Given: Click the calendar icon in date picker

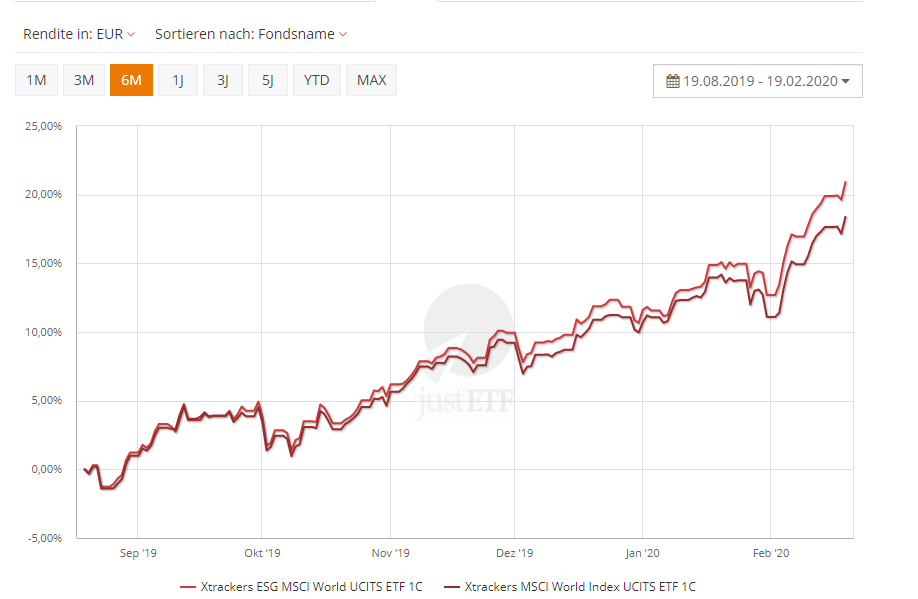Looking at the screenshot, I should click(674, 81).
